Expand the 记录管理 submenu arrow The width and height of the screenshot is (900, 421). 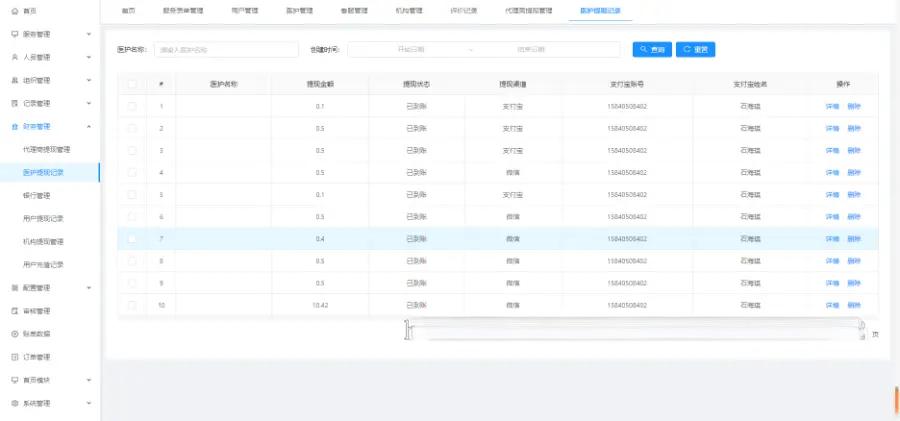pos(88,103)
